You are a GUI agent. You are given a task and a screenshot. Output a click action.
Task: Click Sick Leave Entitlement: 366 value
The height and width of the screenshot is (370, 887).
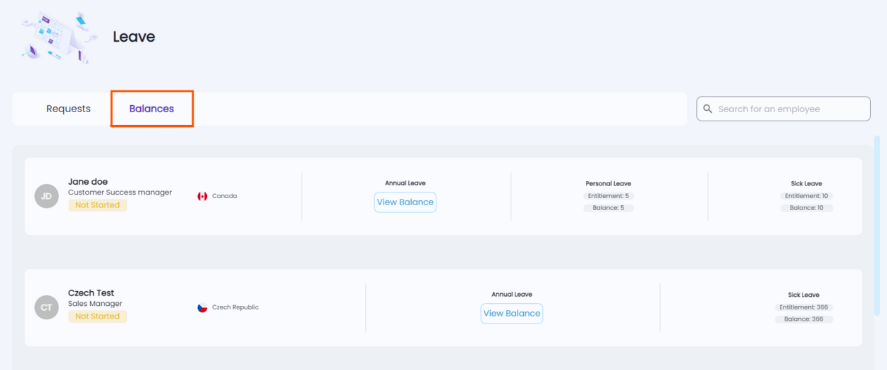(x=804, y=307)
